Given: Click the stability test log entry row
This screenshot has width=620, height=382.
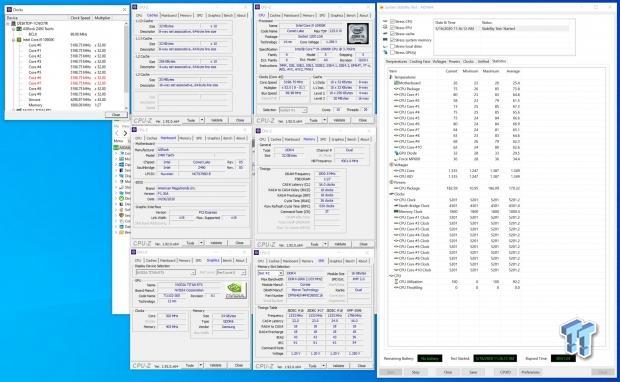Looking at the screenshot, I should coord(502,28).
